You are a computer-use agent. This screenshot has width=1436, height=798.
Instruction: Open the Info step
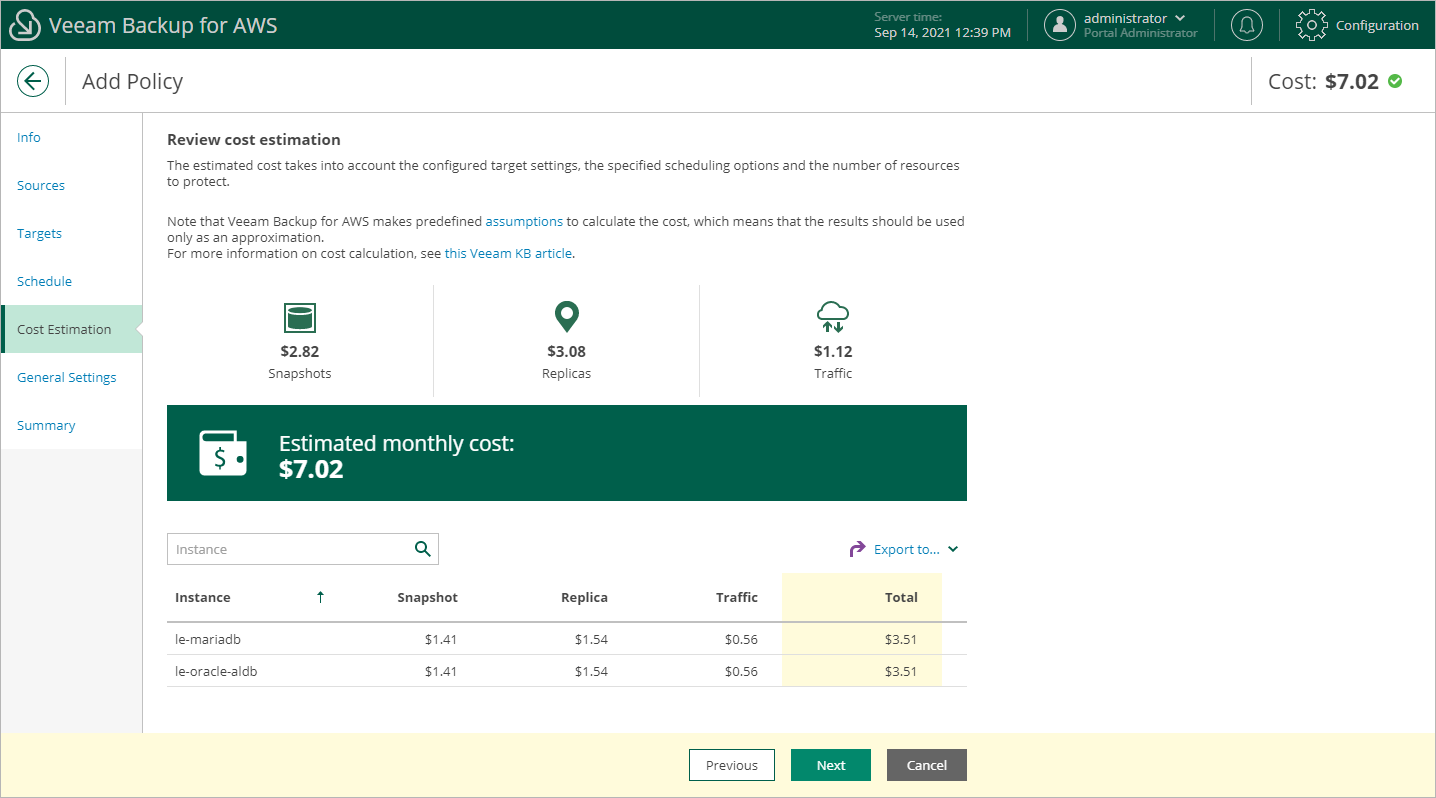29,137
